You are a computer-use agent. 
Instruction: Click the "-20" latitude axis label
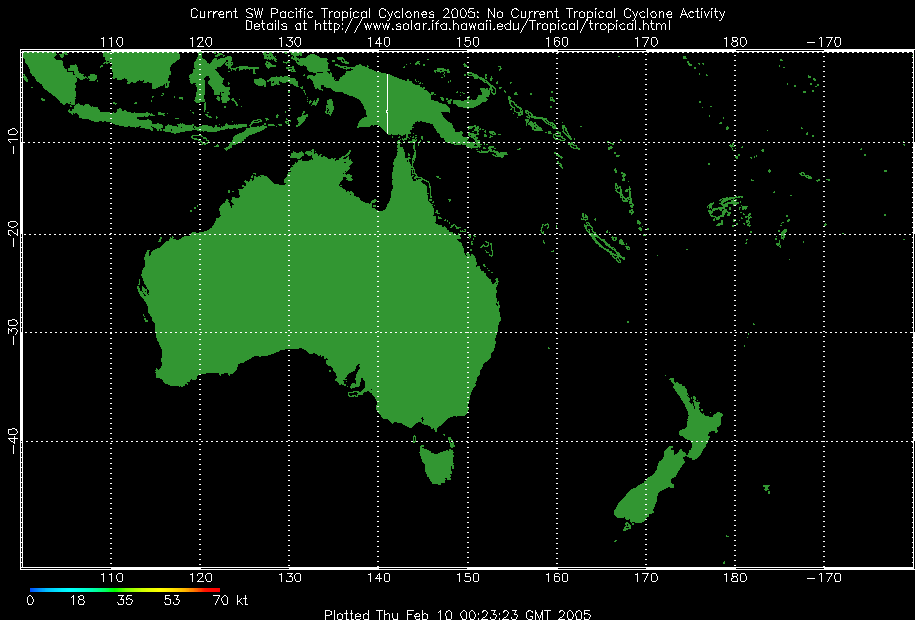[x=13, y=234]
